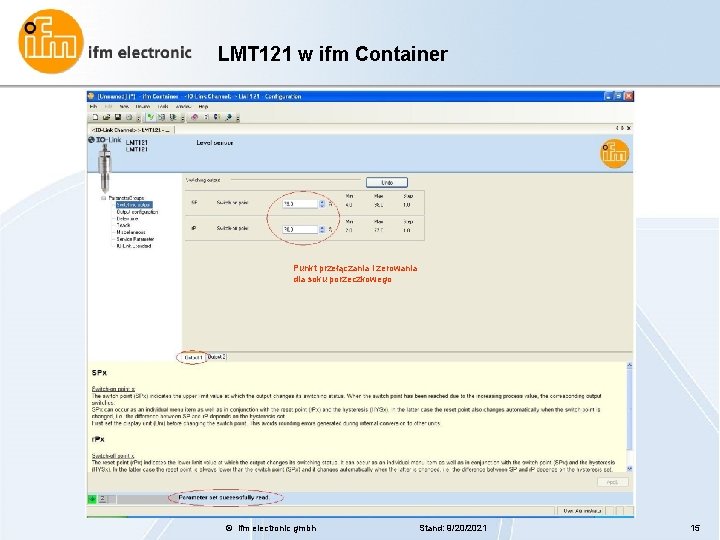The height and width of the screenshot is (540, 720).
Task: Open the View menu
Action: [124, 107]
